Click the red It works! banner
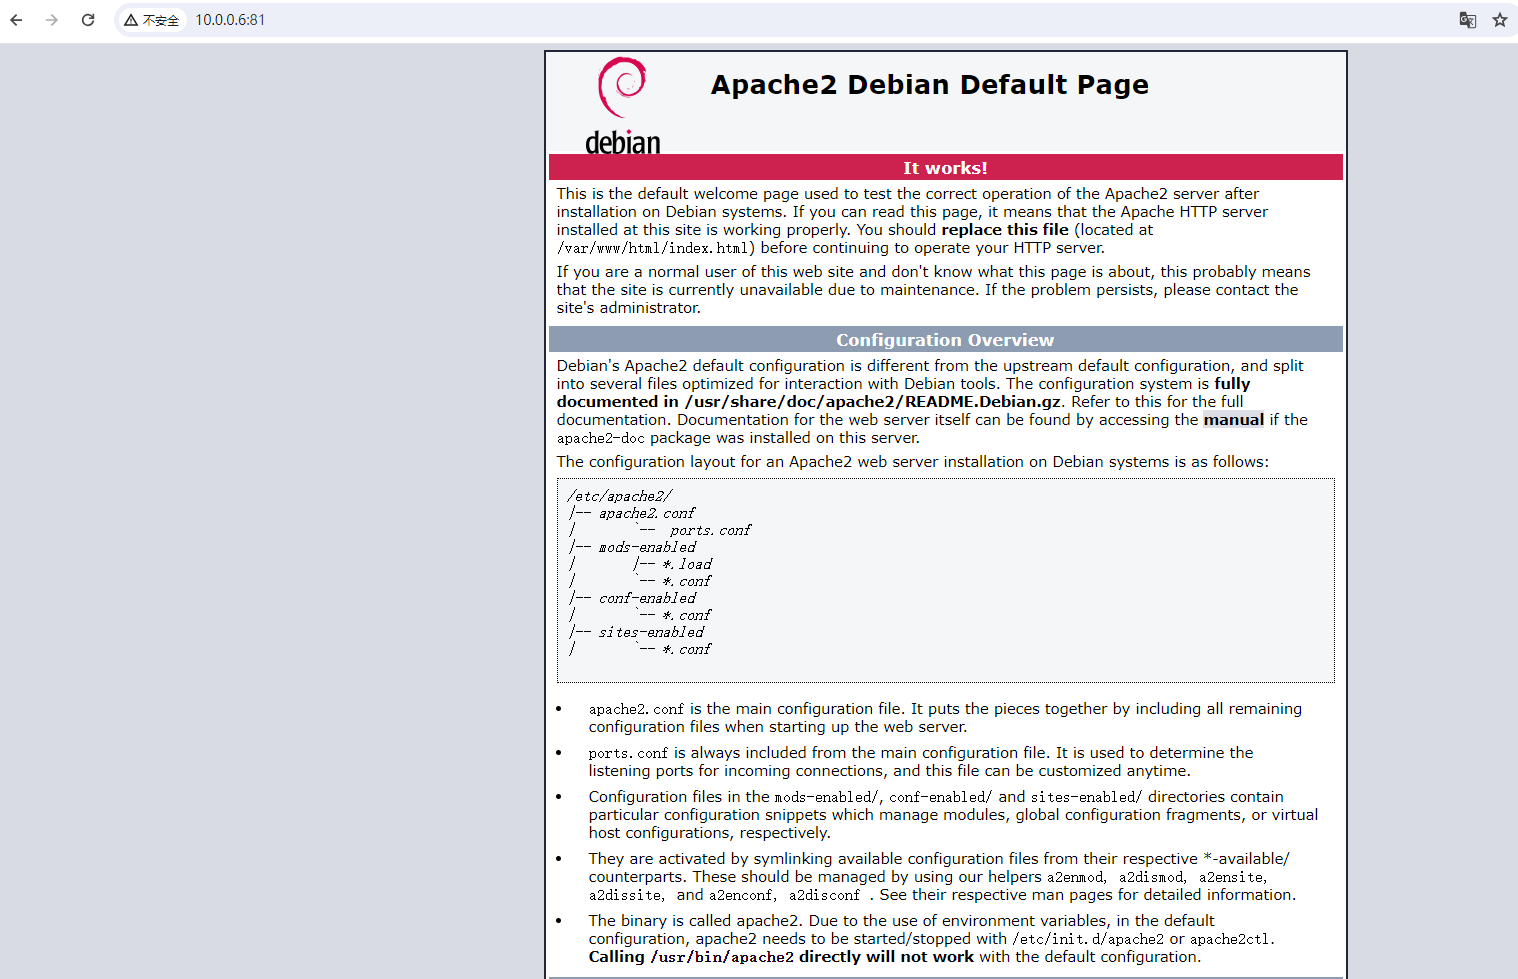The width and height of the screenshot is (1518, 979). click(945, 168)
